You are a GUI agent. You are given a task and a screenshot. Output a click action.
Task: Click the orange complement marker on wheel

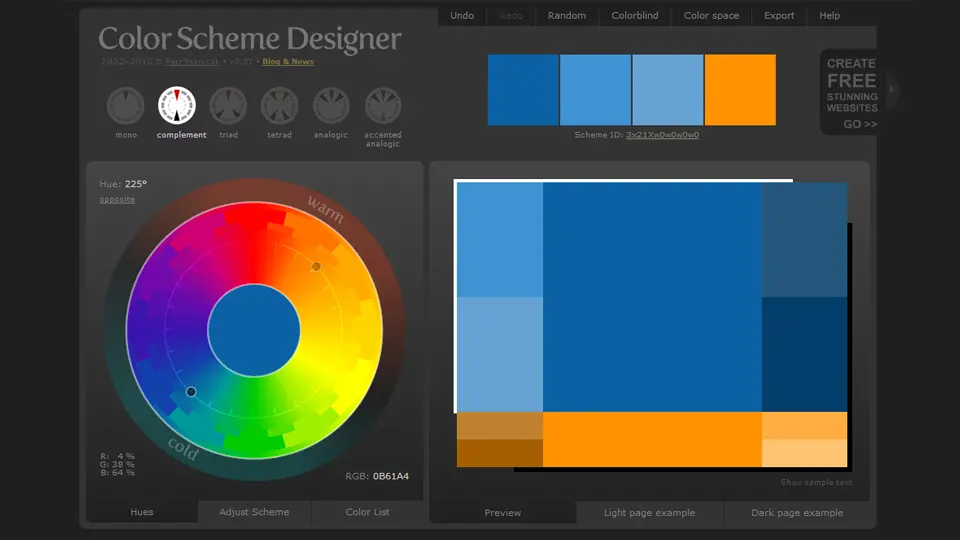click(316, 266)
